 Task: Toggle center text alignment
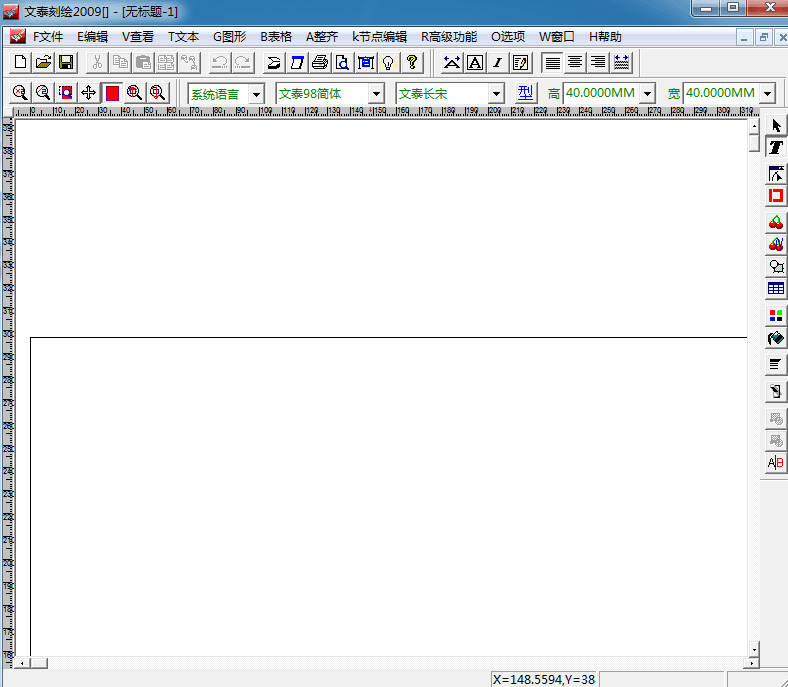point(575,62)
